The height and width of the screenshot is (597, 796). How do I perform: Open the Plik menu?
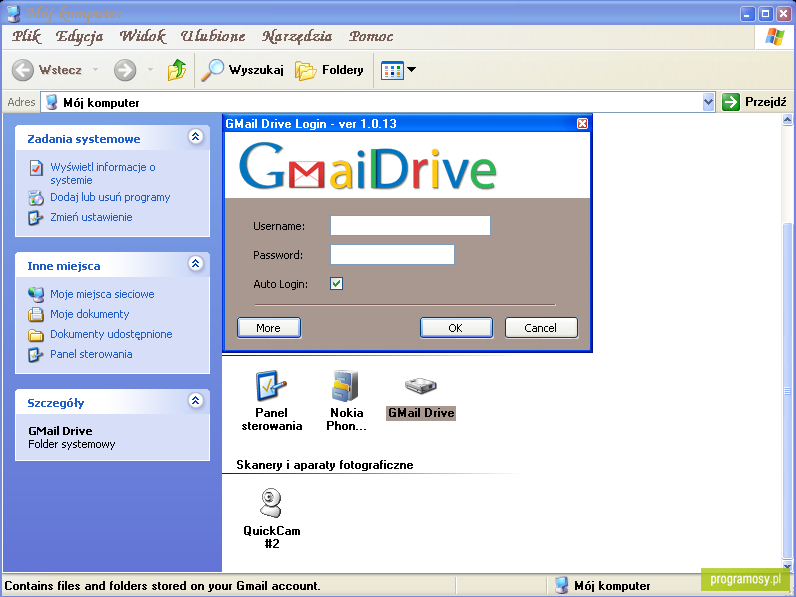coord(26,36)
